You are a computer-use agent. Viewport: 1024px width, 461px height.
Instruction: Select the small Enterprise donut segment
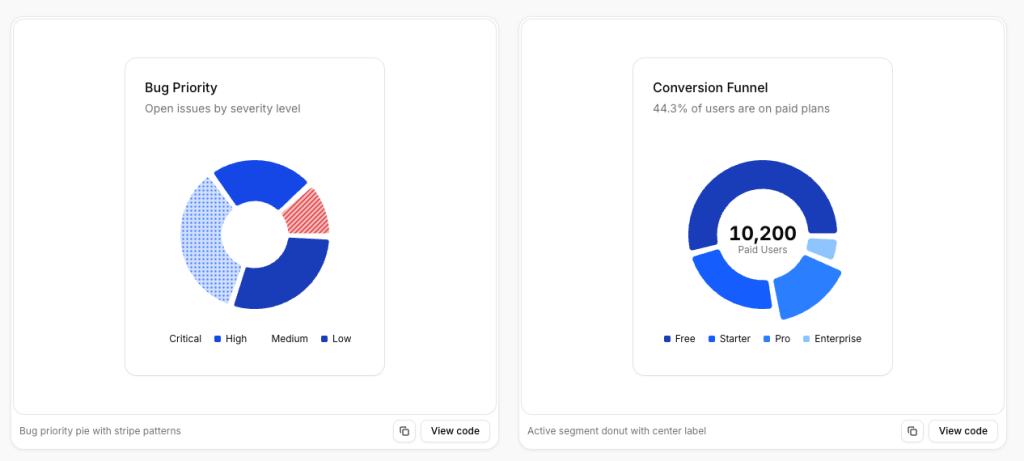pos(822,248)
